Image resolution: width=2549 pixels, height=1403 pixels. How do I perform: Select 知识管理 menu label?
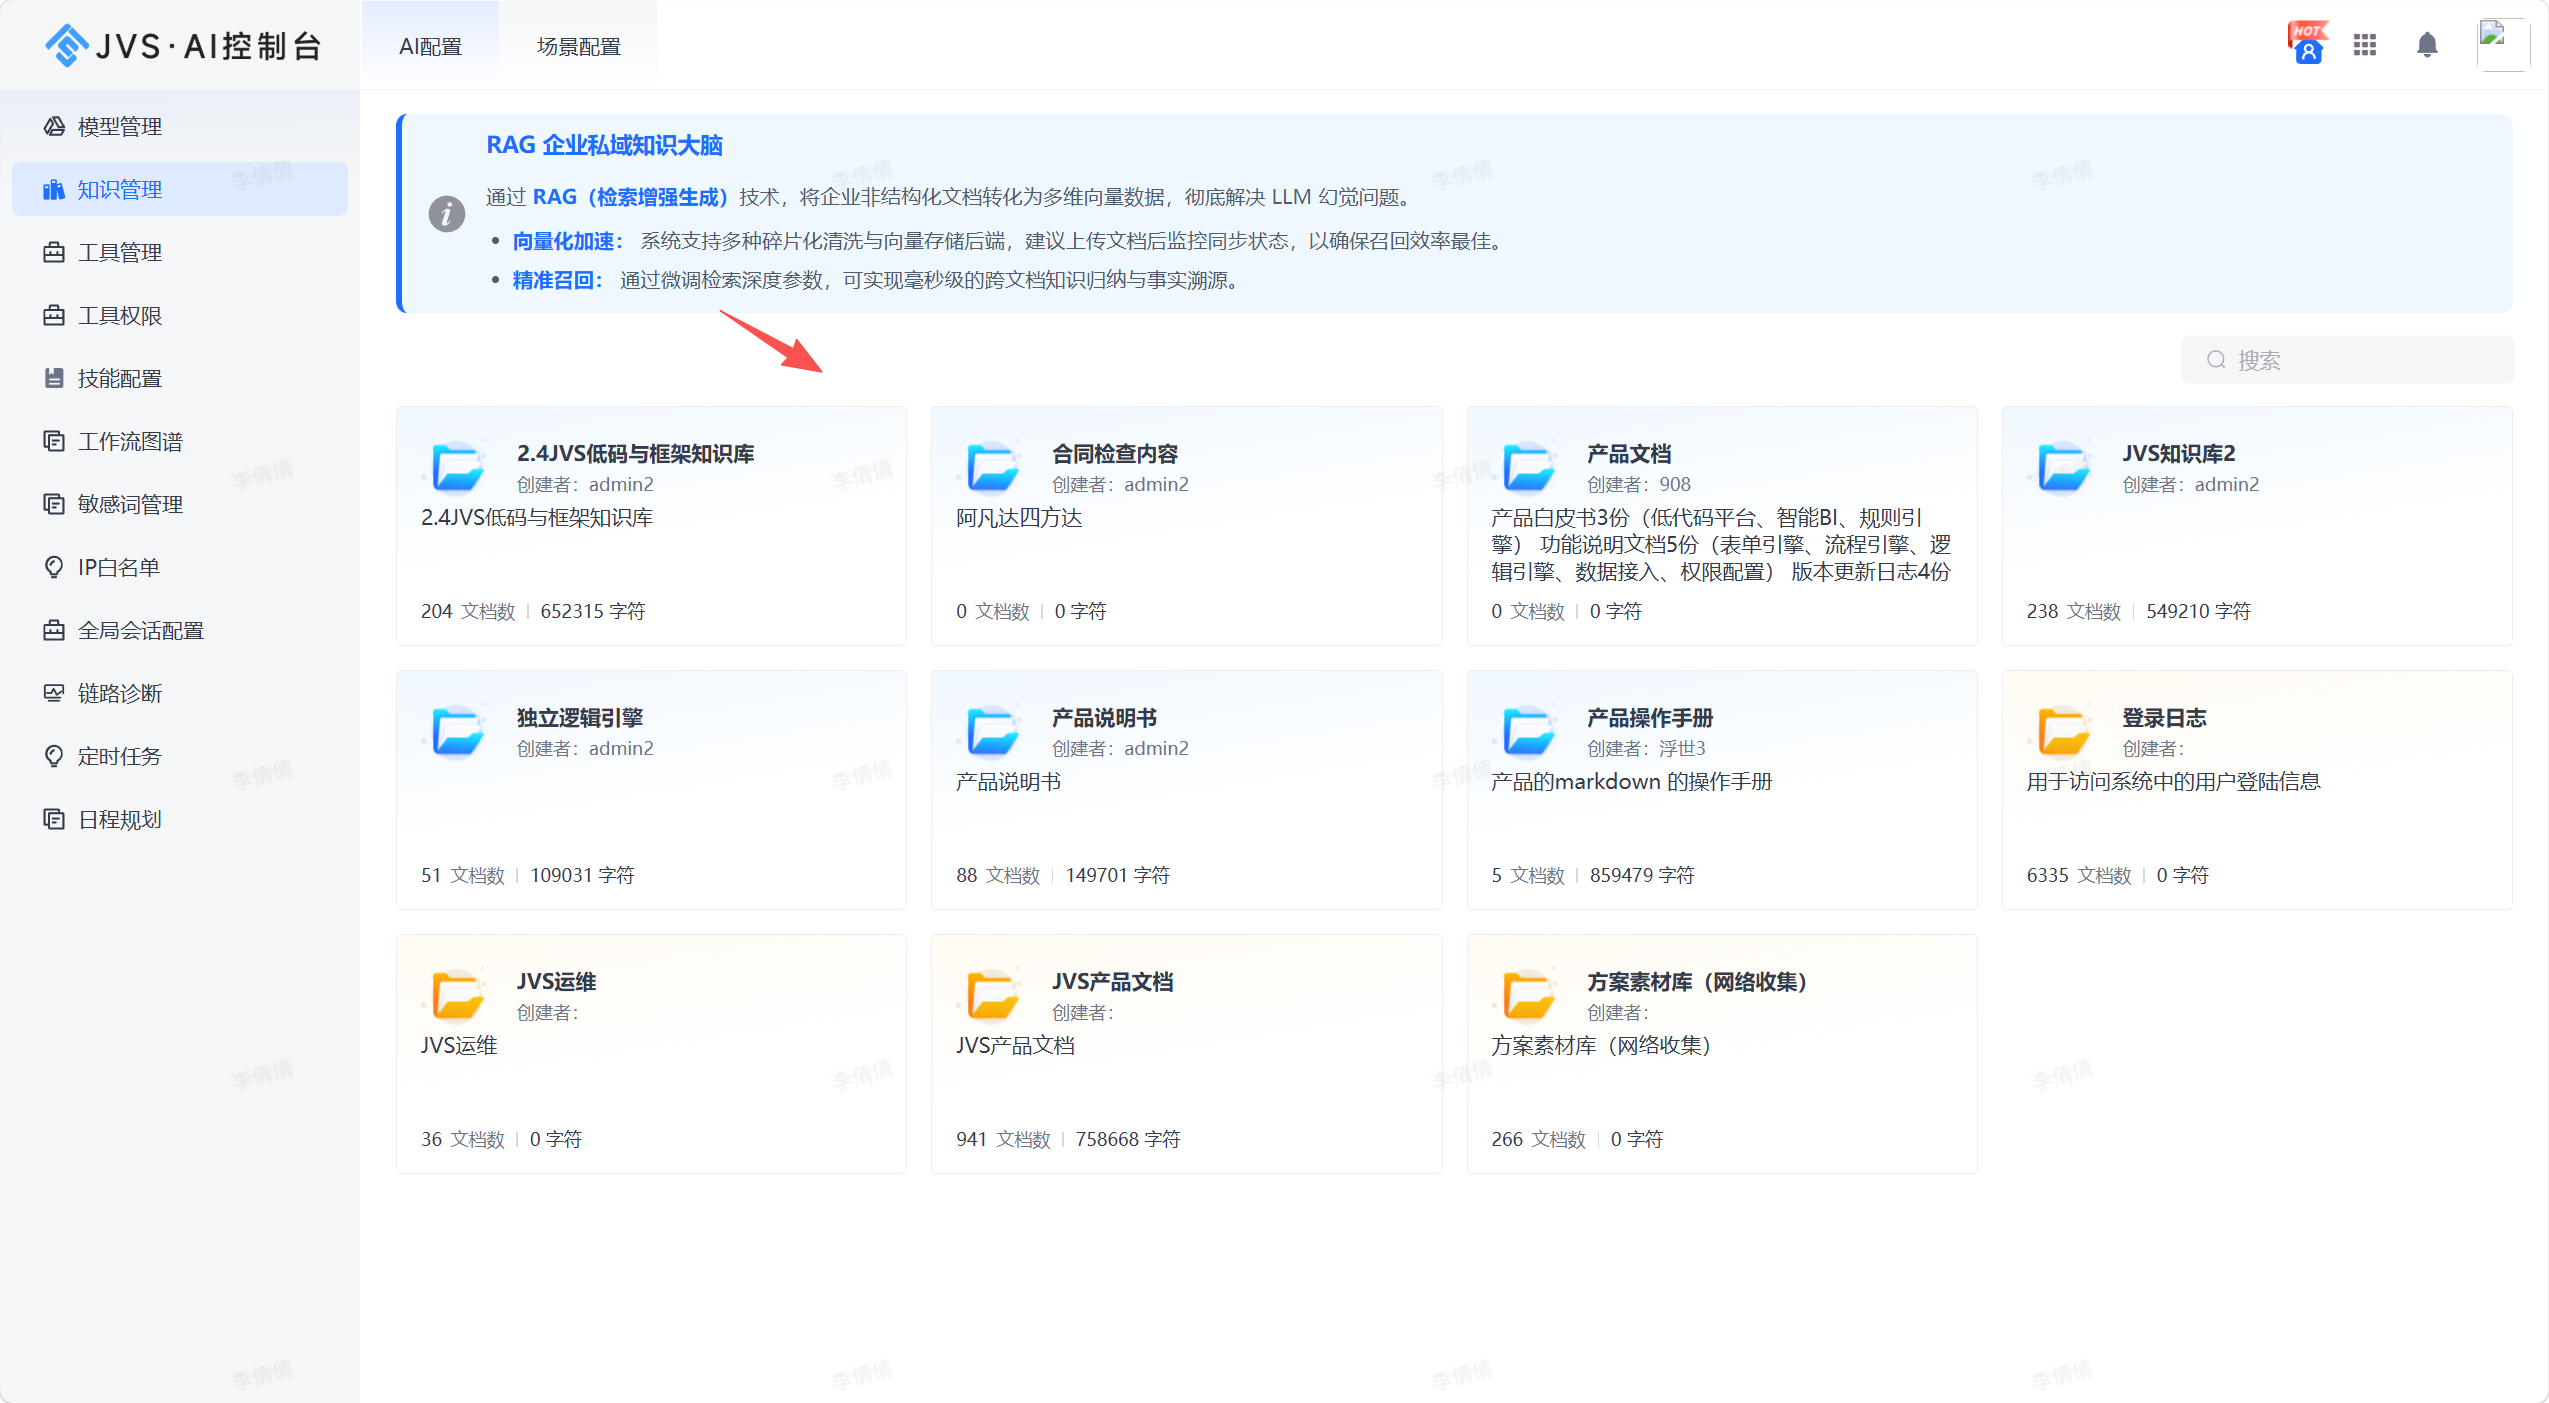(120, 190)
